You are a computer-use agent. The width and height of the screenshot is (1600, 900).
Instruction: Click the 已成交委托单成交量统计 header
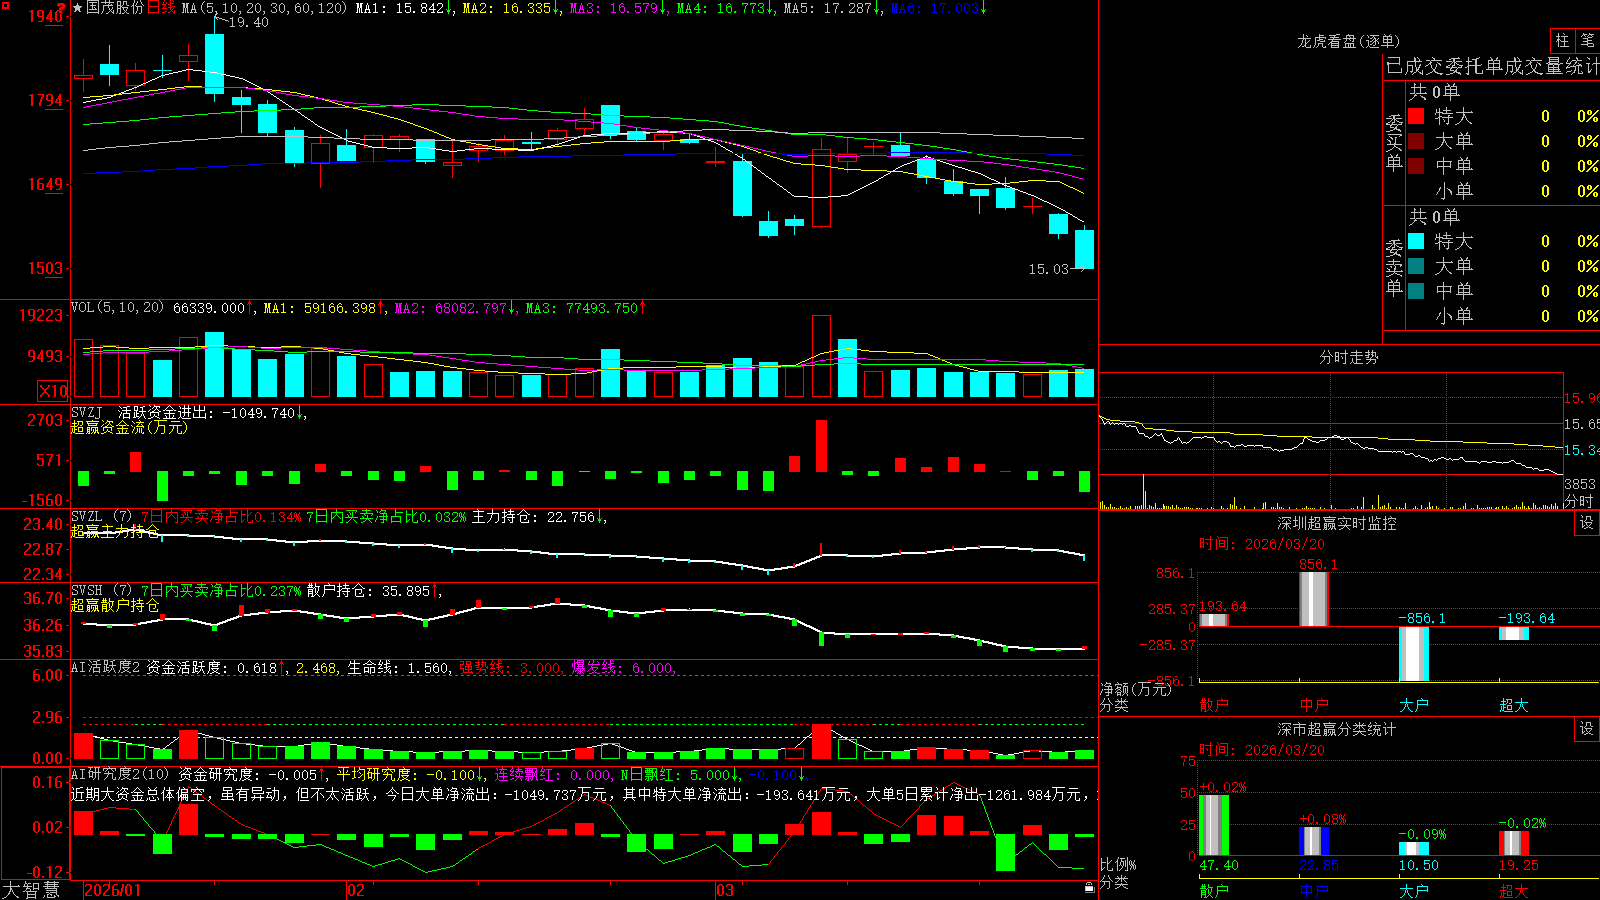(x=1492, y=66)
